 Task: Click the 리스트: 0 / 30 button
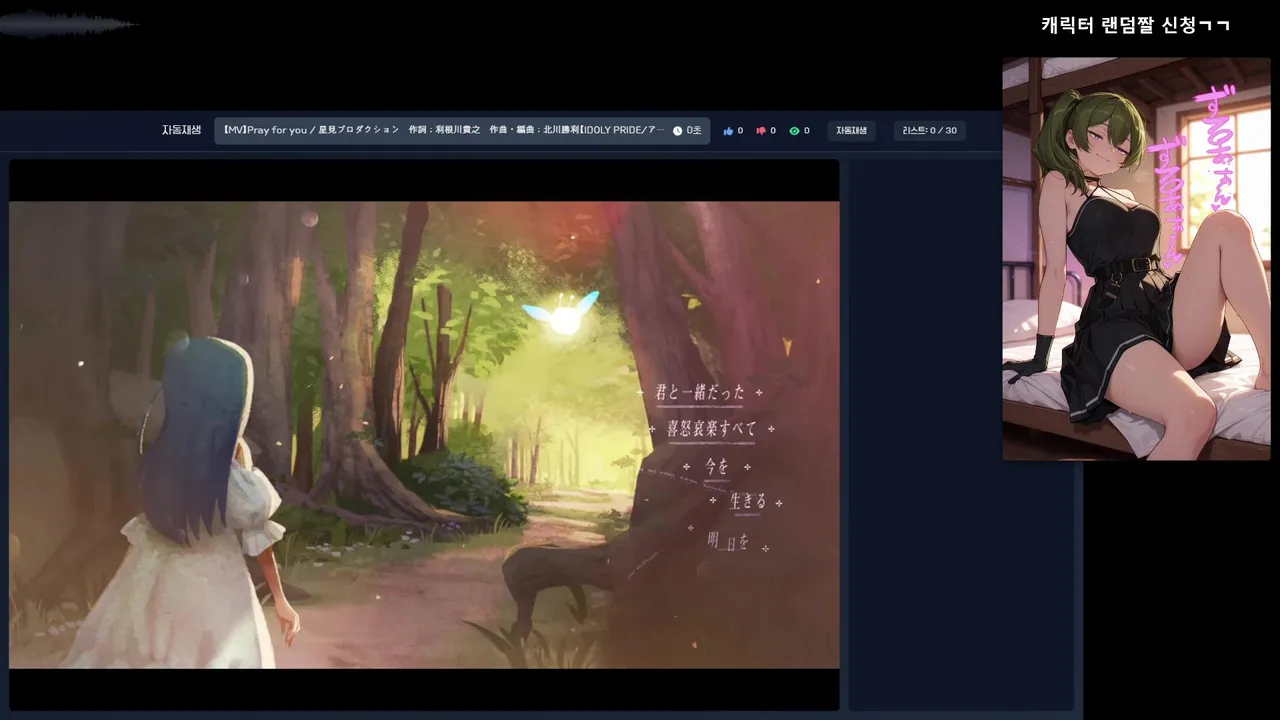[929, 131]
